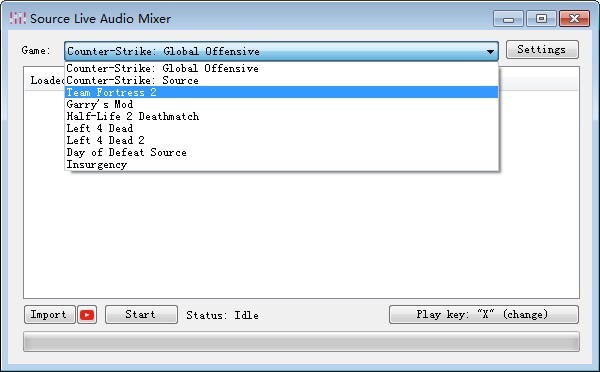Select the Left 4 Dead entry without a number
600x372 pixels.
[x=282, y=128]
